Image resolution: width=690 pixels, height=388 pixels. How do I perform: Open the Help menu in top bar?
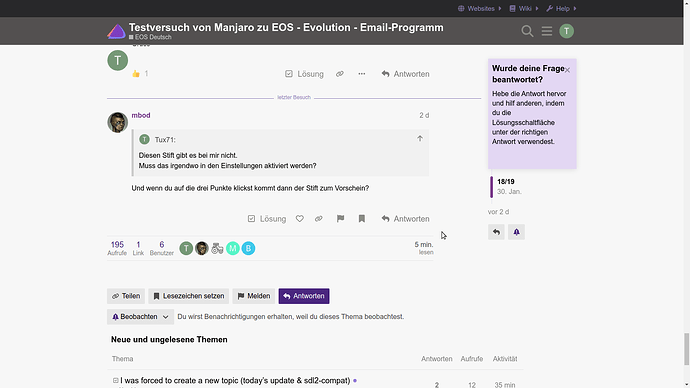(561, 8)
